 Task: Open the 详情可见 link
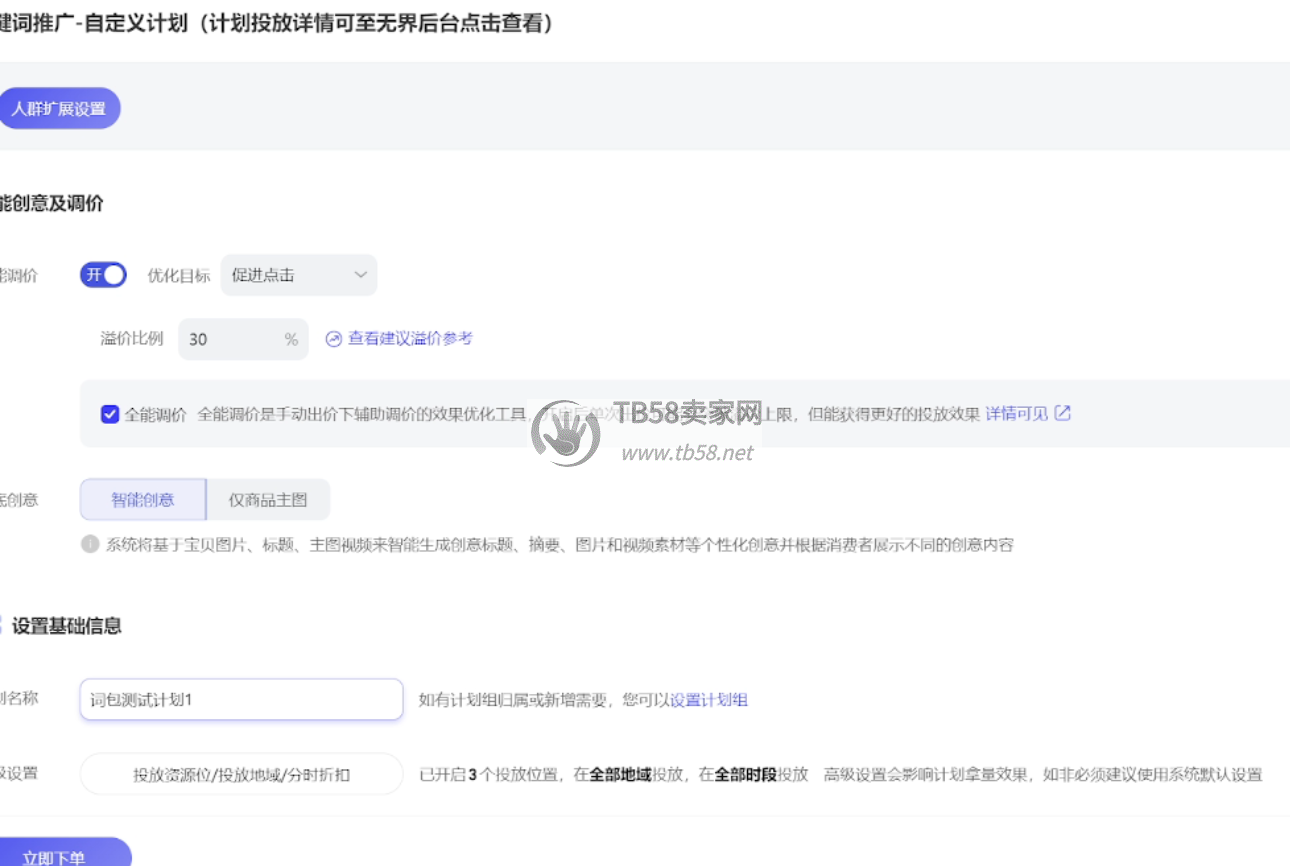(x=1016, y=414)
